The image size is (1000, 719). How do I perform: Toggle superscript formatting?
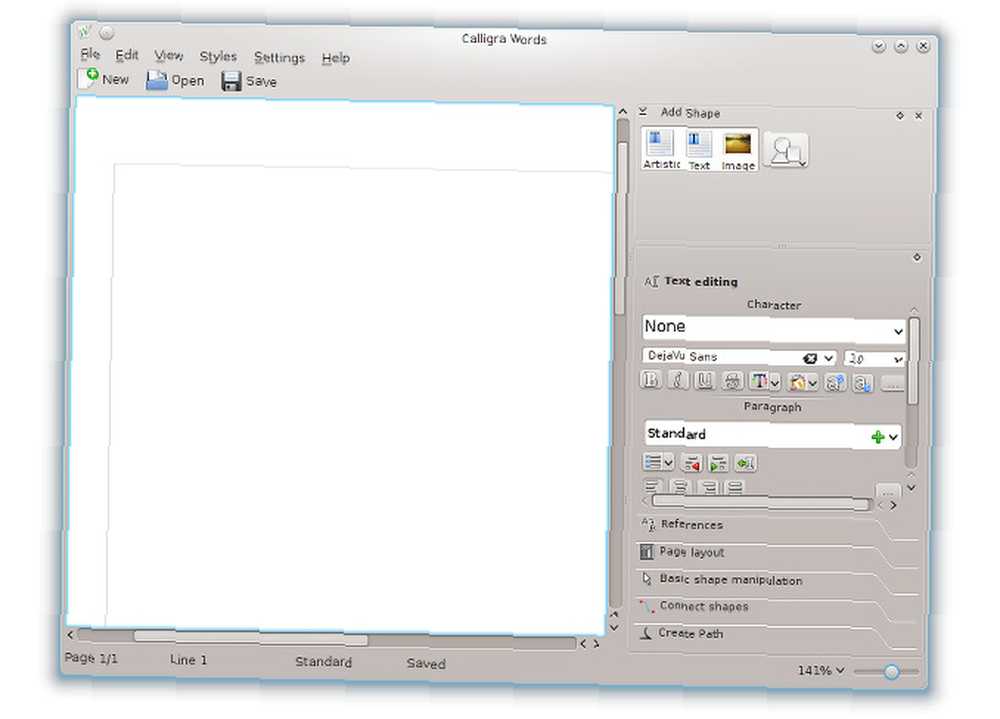point(835,383)
